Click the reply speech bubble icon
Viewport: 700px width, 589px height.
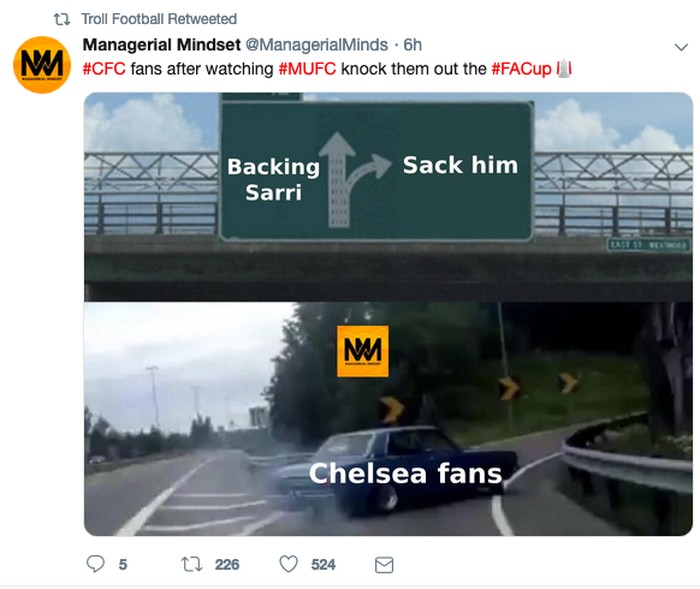(x=97, y=564)
